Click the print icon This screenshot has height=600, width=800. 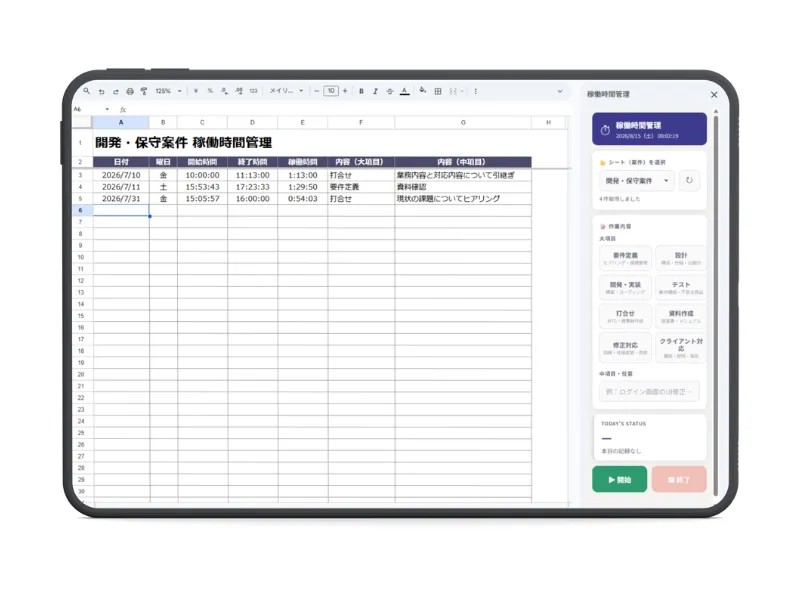(130, 91)
